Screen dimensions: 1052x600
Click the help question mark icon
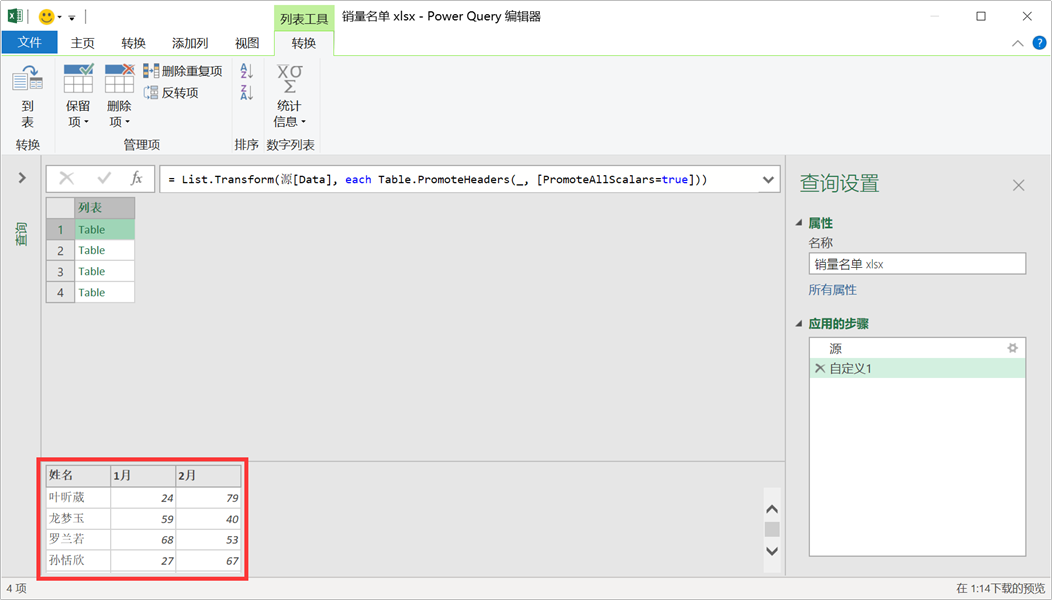[1039, 43]
